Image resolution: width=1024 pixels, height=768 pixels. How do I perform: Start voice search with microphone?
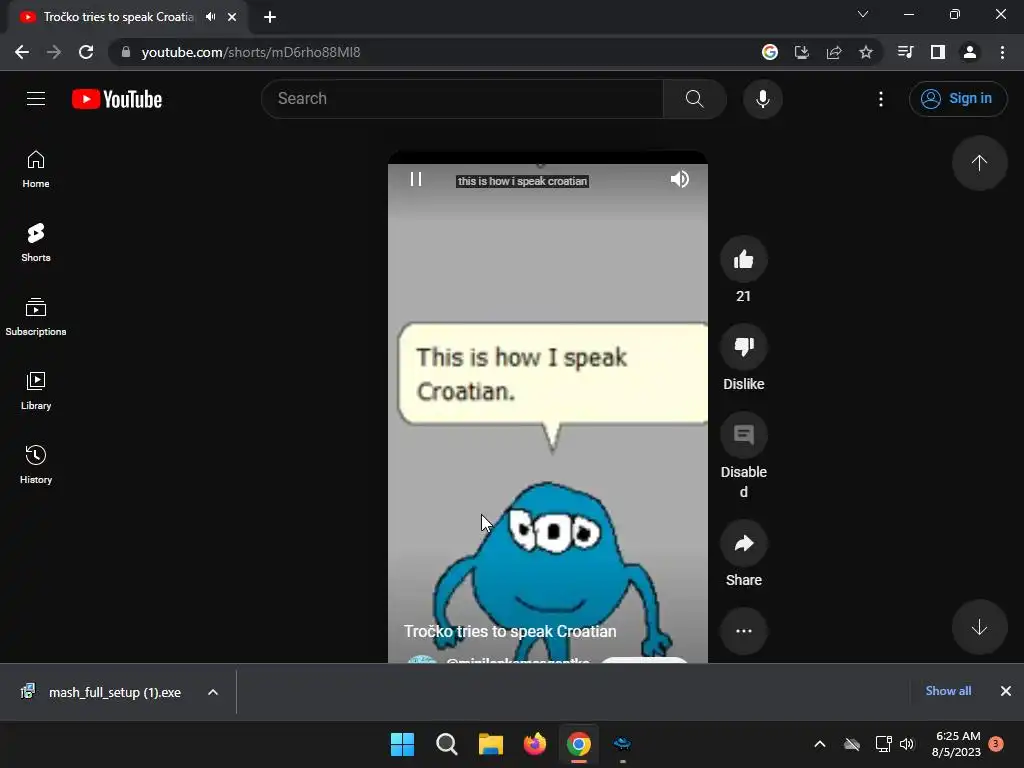click(762, 99)
